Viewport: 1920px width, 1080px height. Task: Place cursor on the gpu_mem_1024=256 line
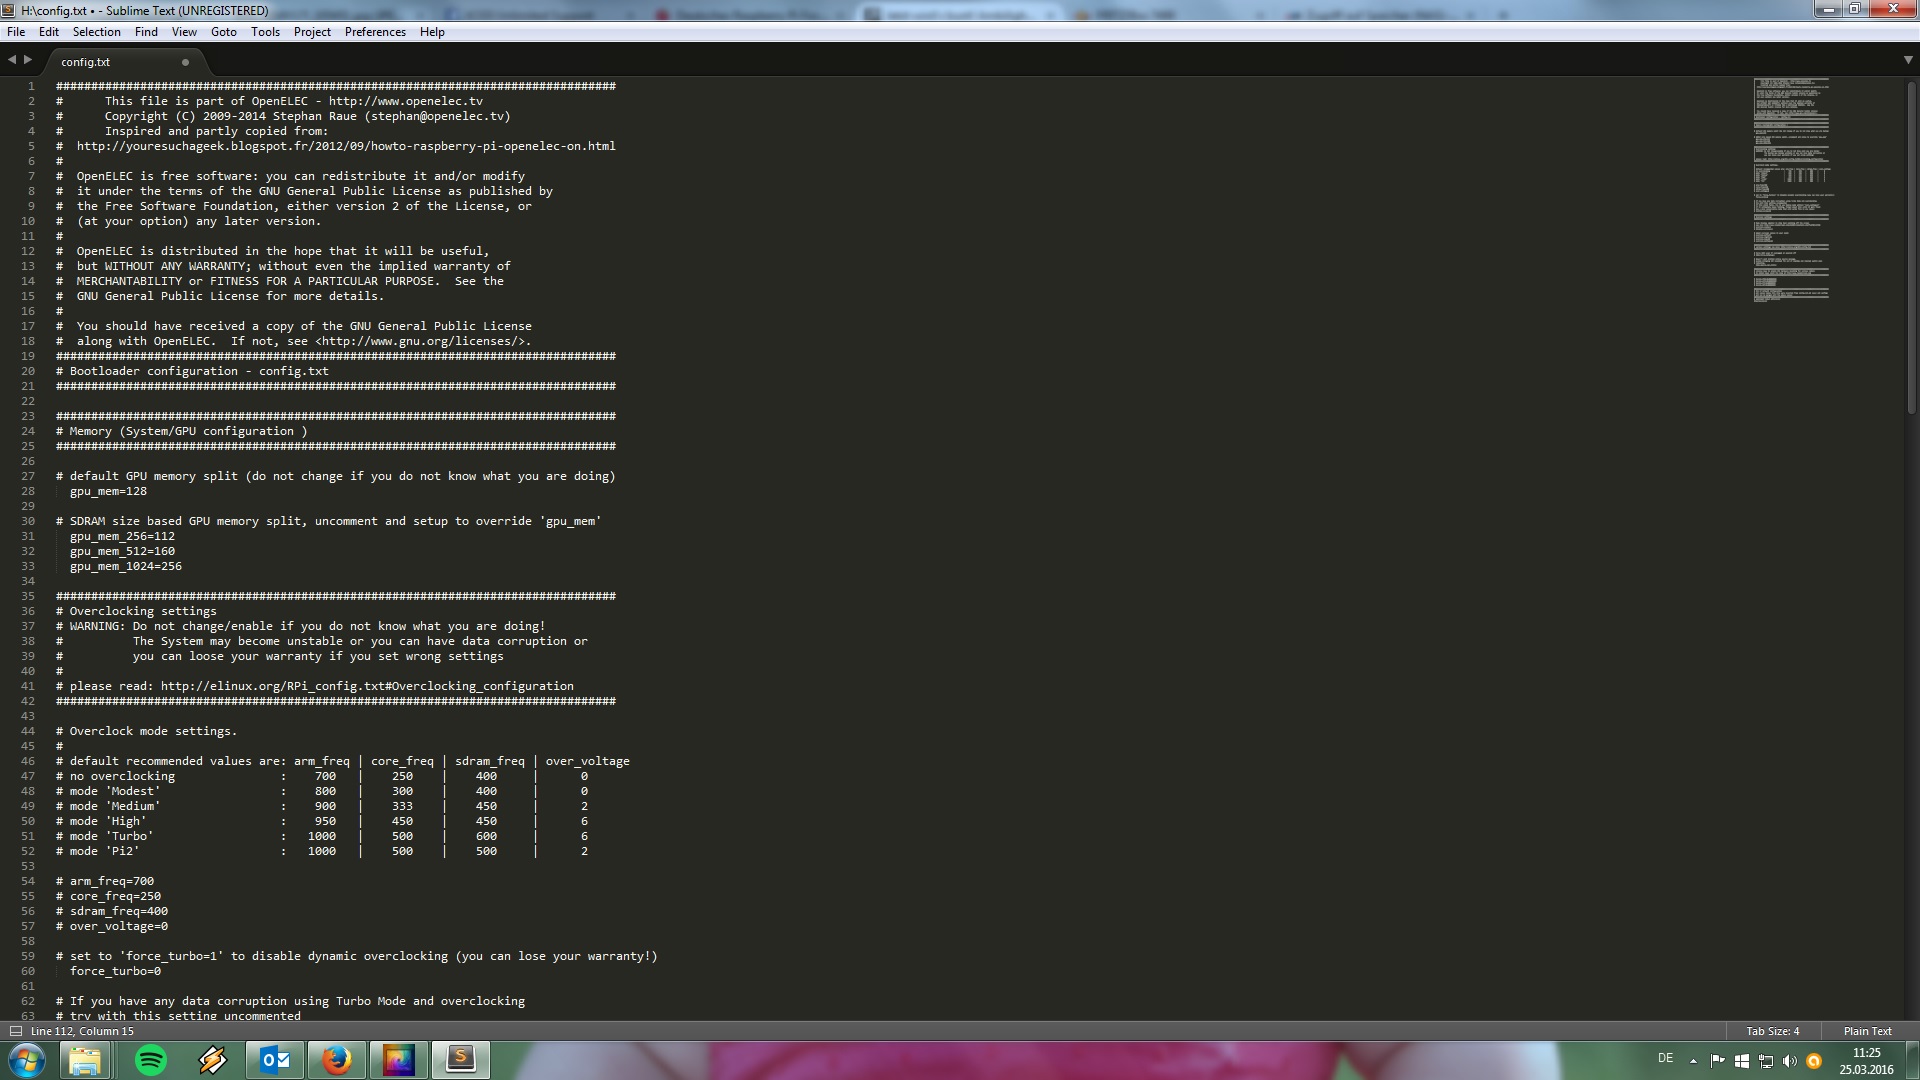(x=126, y=566)
